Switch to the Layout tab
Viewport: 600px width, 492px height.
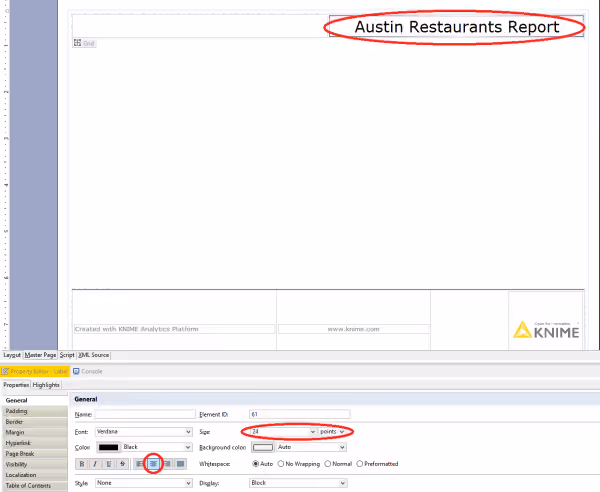[x=12, y=355]
